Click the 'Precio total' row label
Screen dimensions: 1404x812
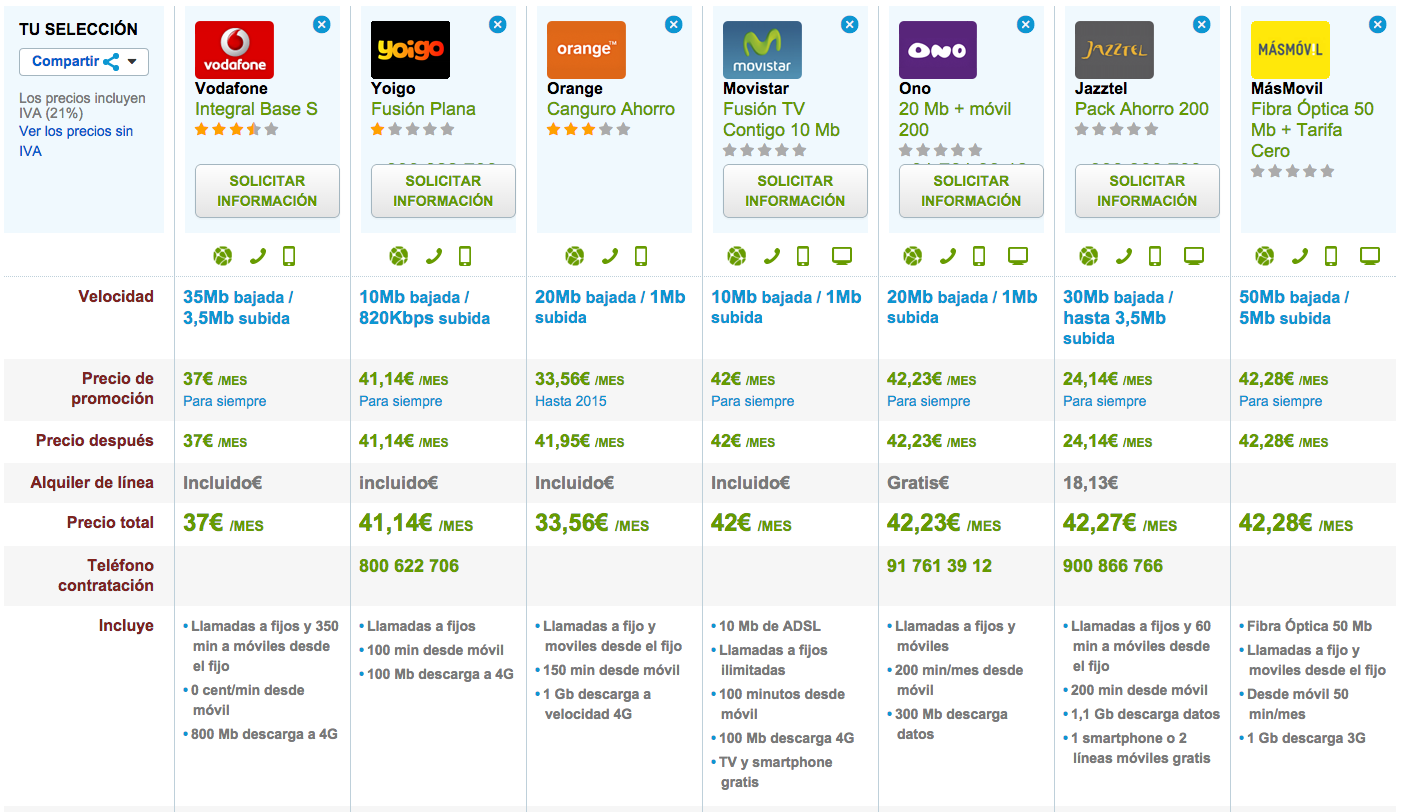(x=110, y=522)
